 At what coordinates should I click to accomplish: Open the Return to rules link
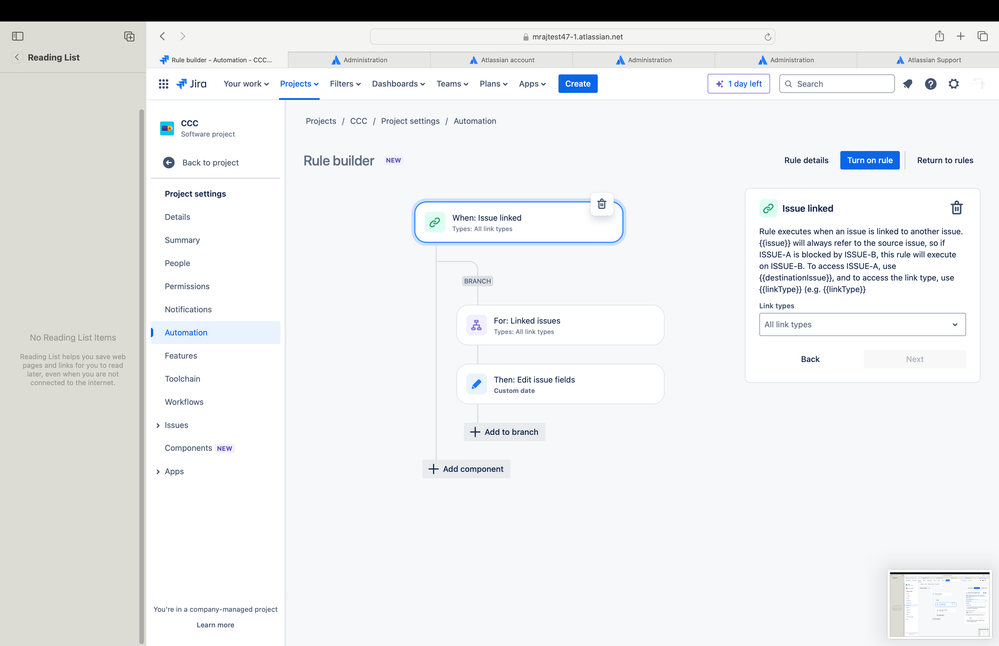(945, 161)
